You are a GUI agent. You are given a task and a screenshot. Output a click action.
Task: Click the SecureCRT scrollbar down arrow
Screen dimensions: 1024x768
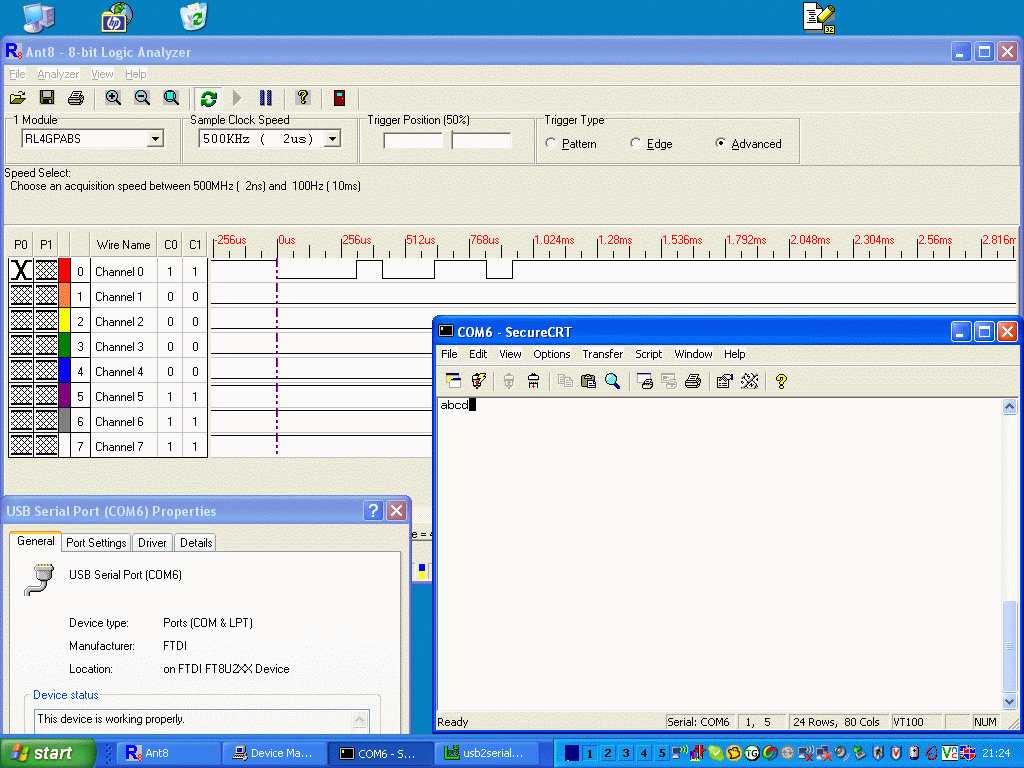1009,701
